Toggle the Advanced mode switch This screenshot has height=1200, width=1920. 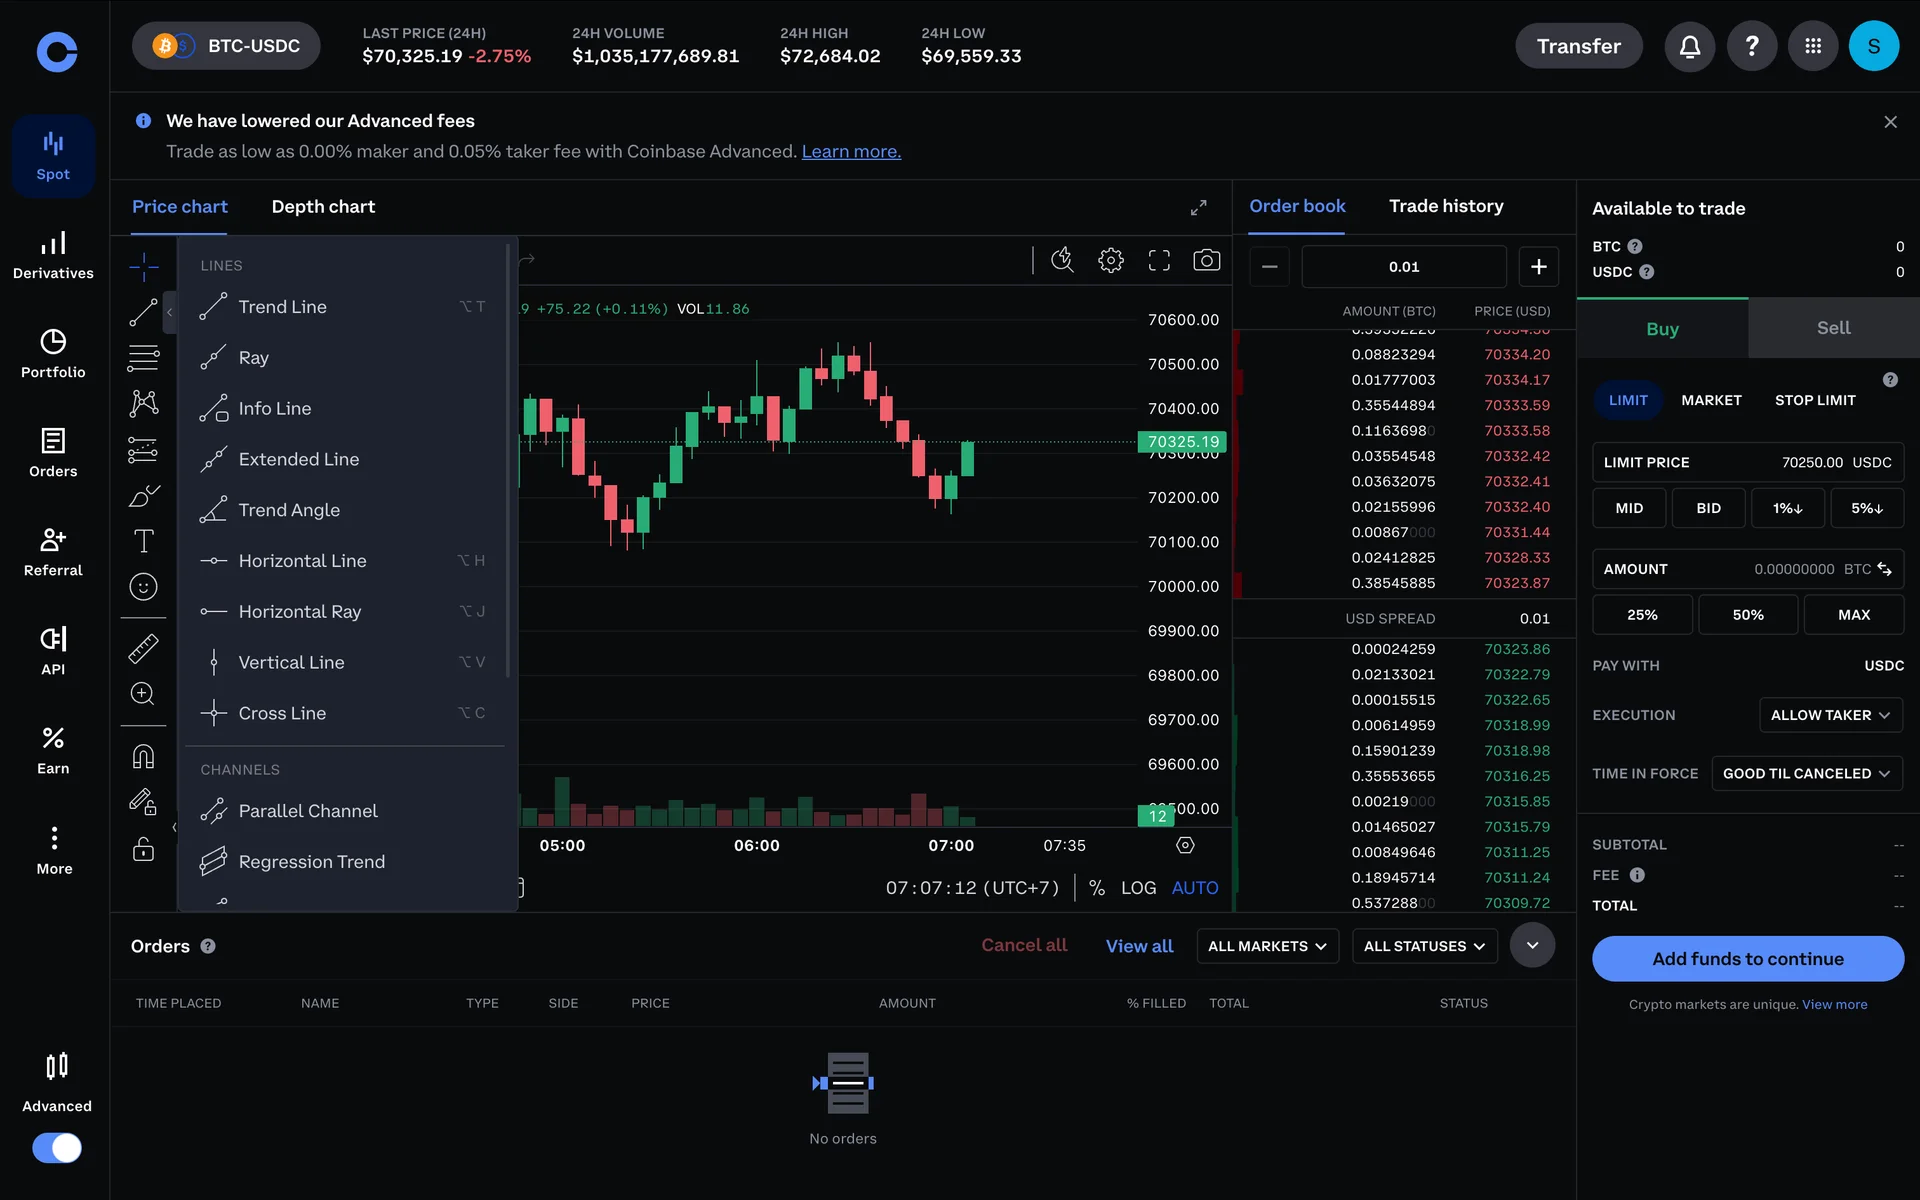click(x=57, y=1147)
